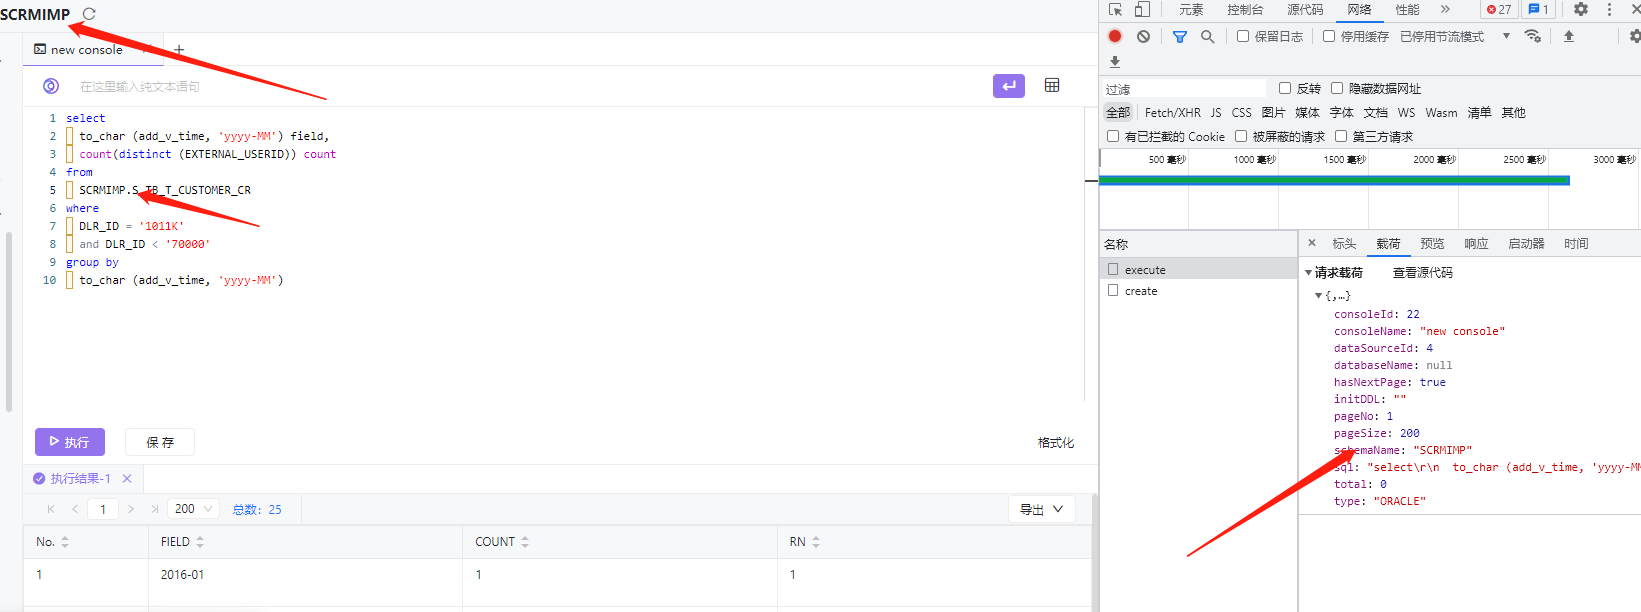1641x612 pixels.
Task: Check 隐藏数据网址 checkbox
Action: [x=1337, y=88]
